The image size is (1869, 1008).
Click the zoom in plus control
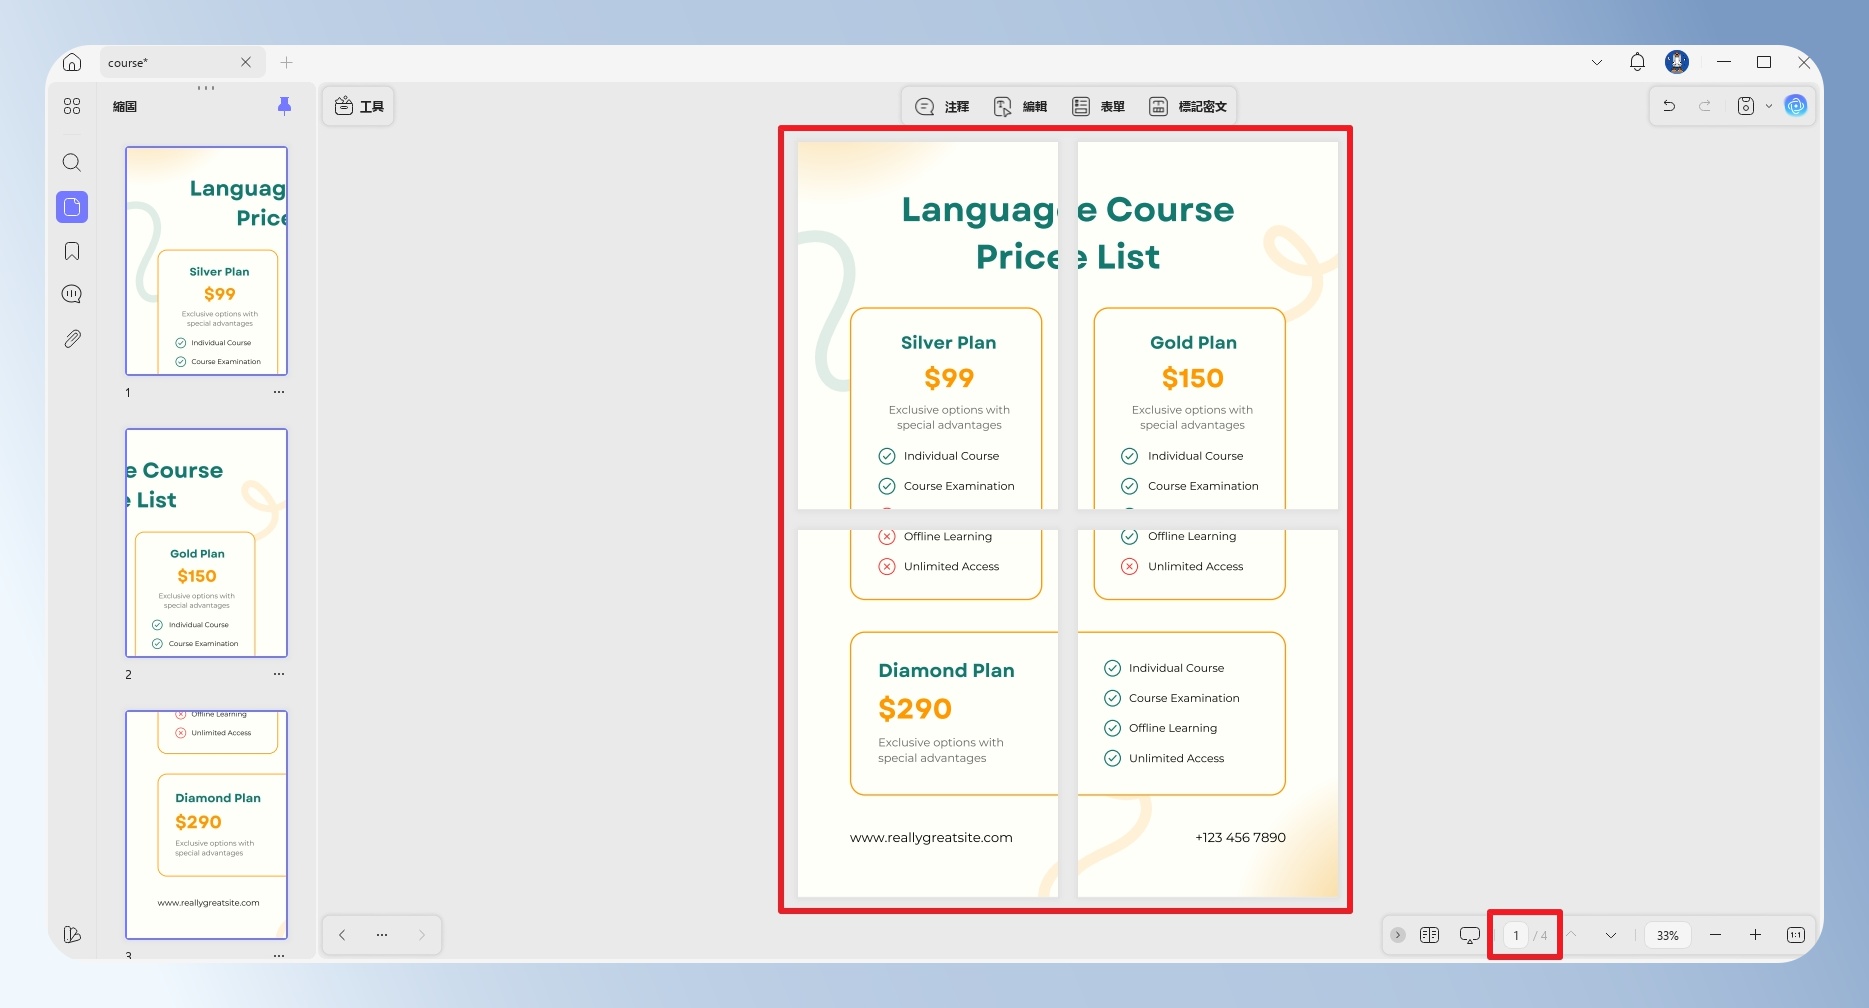[1755, 935]
